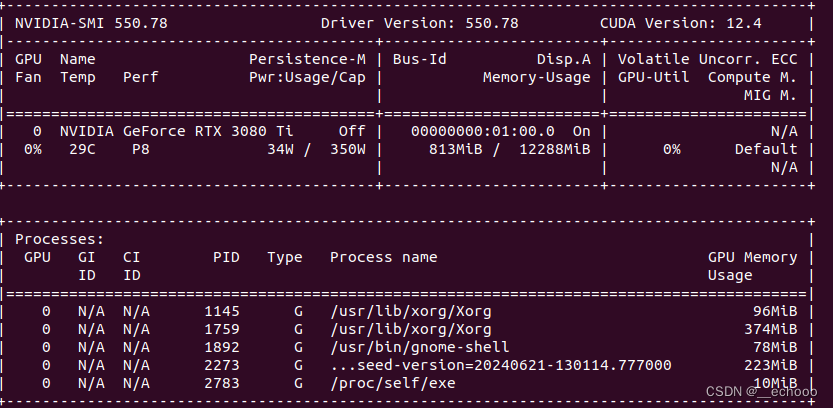Click the 29C temperature reading

tap(82, 149)
